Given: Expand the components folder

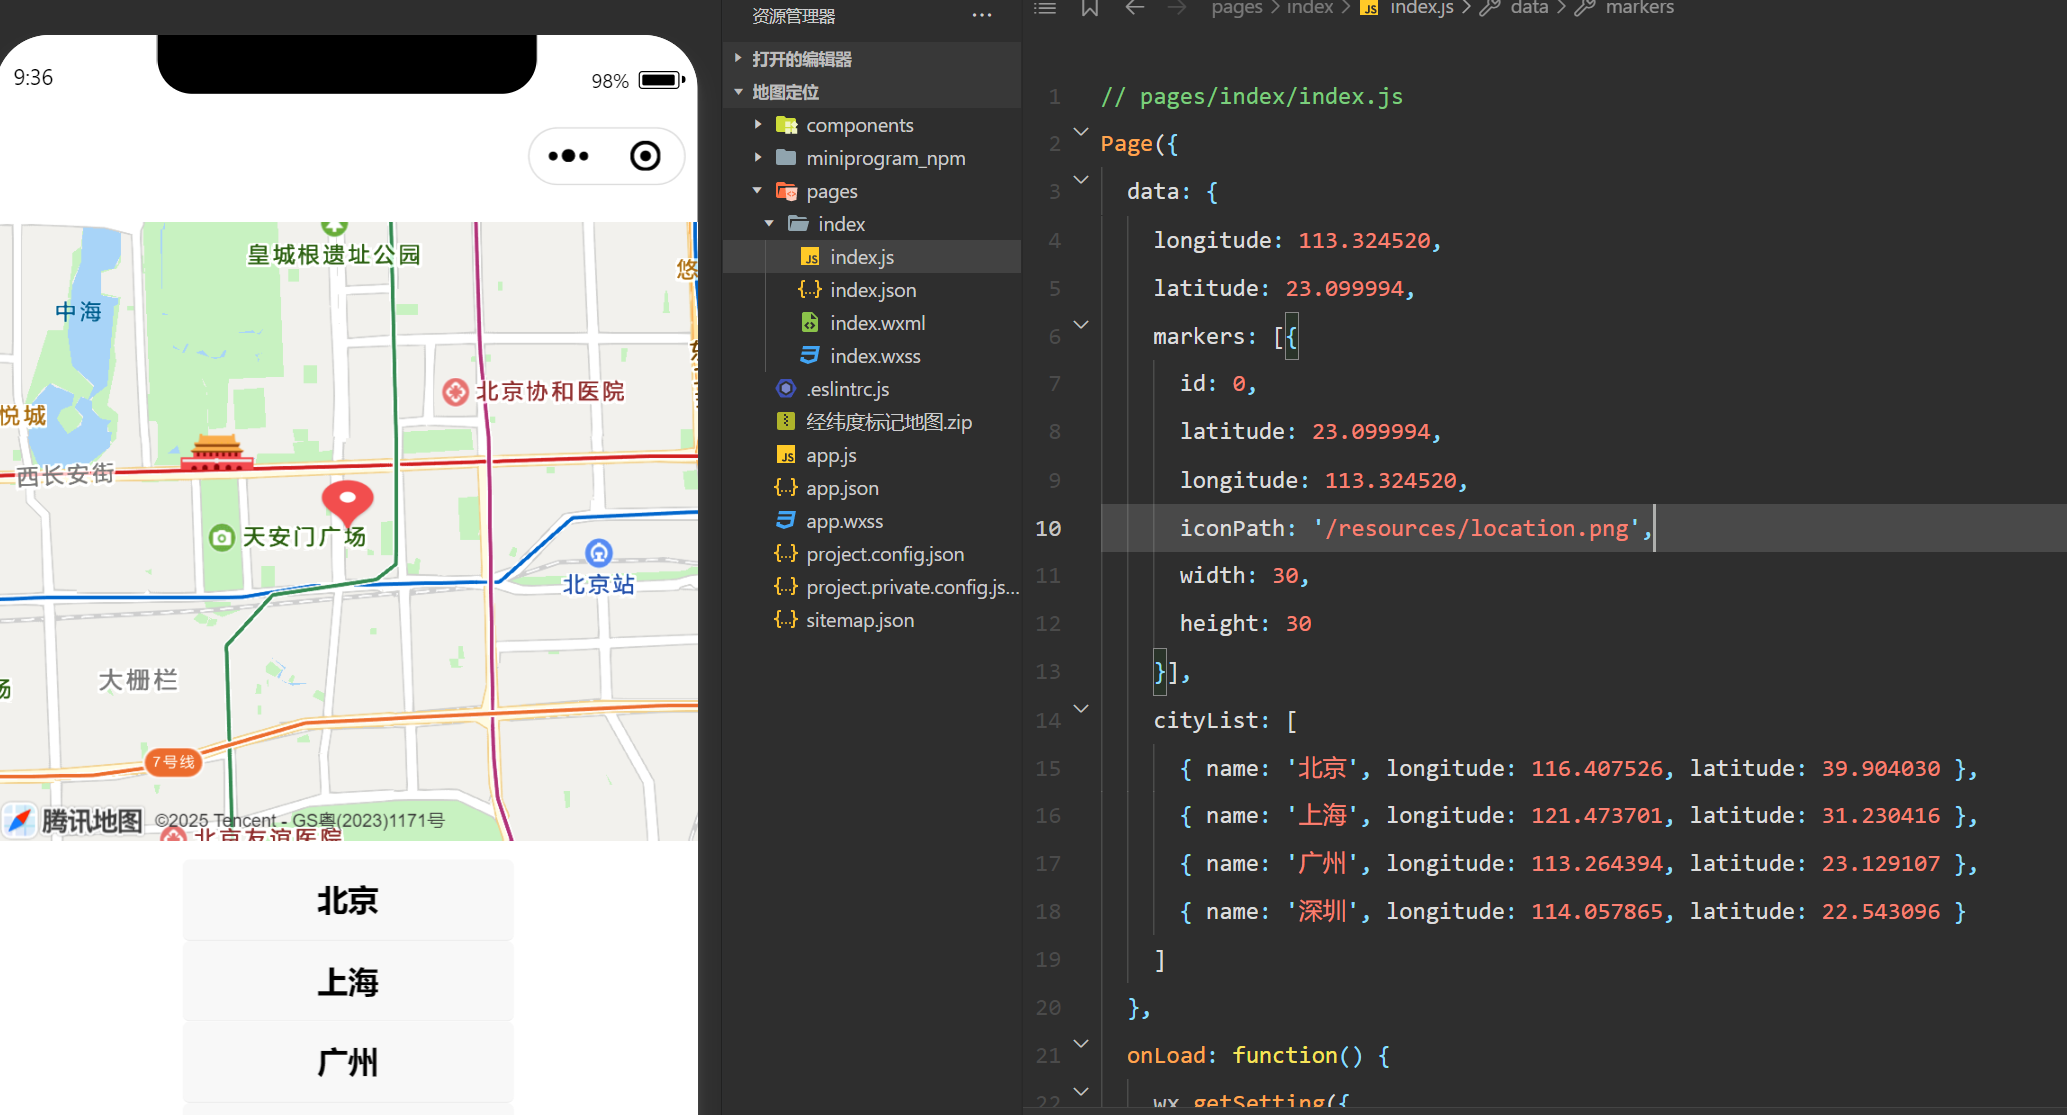Looking at the screenshot, I should click(x=859, y=125).
